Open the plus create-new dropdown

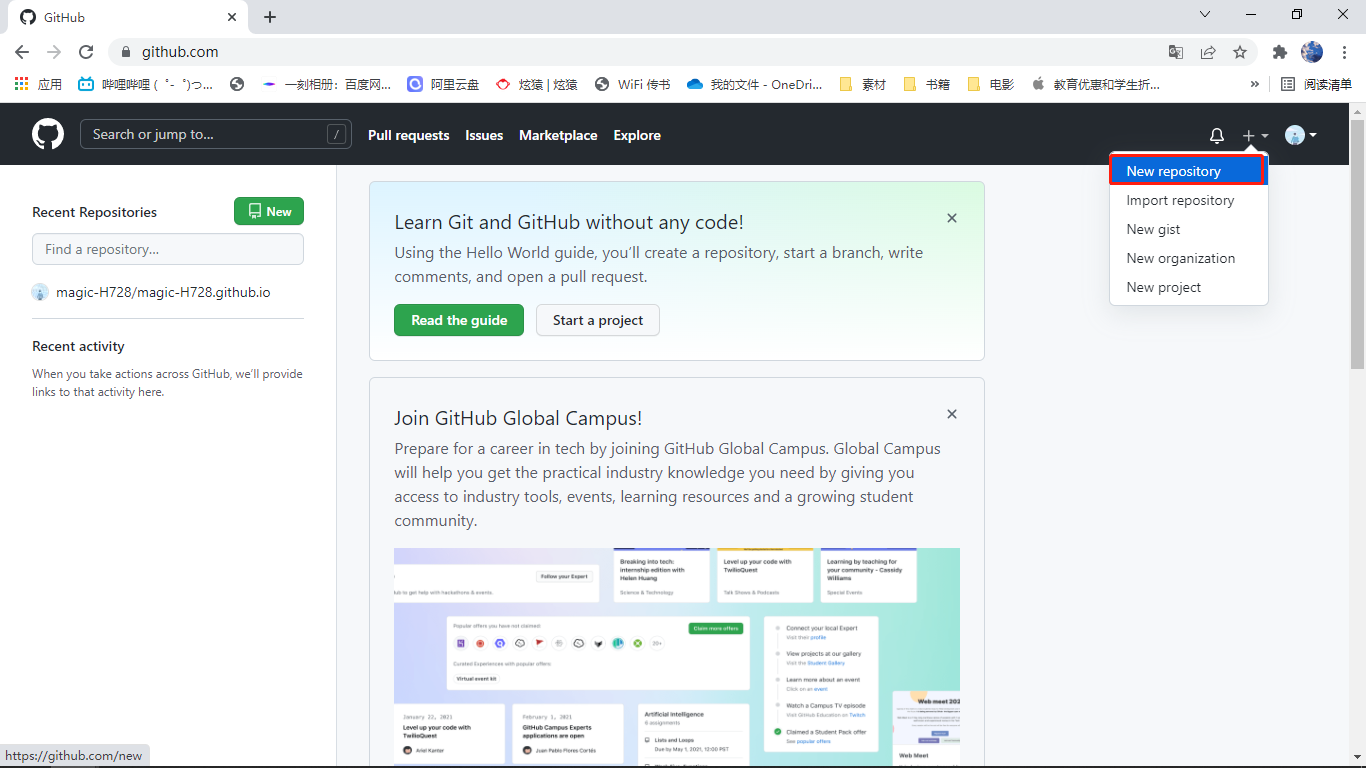point(1255,135)
